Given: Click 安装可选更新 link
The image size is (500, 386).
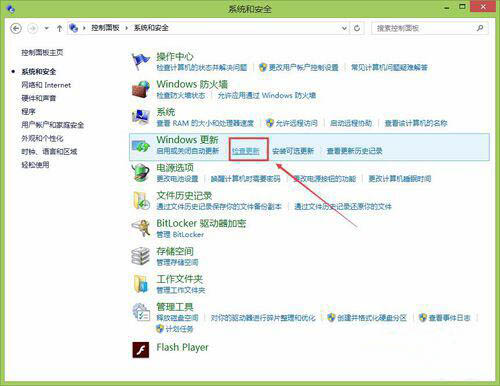Looking at the screenshot, I should click(x=293, y=151).
